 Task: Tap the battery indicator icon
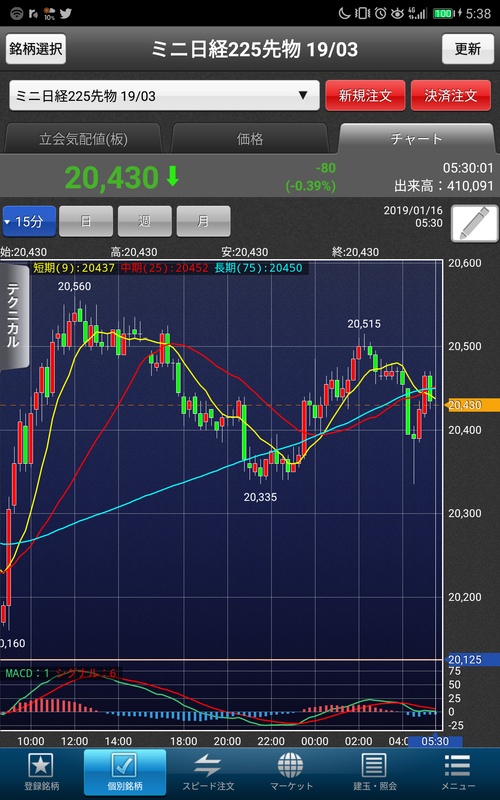click(443, 13)
